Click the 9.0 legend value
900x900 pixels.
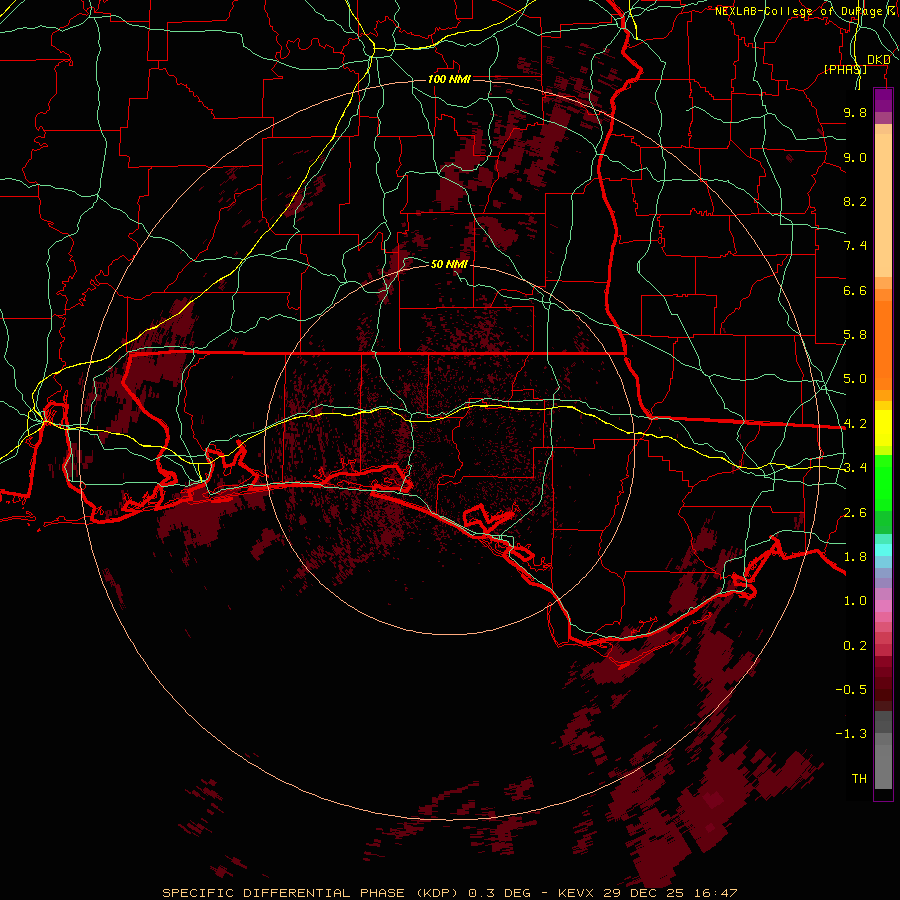(855, 157)
